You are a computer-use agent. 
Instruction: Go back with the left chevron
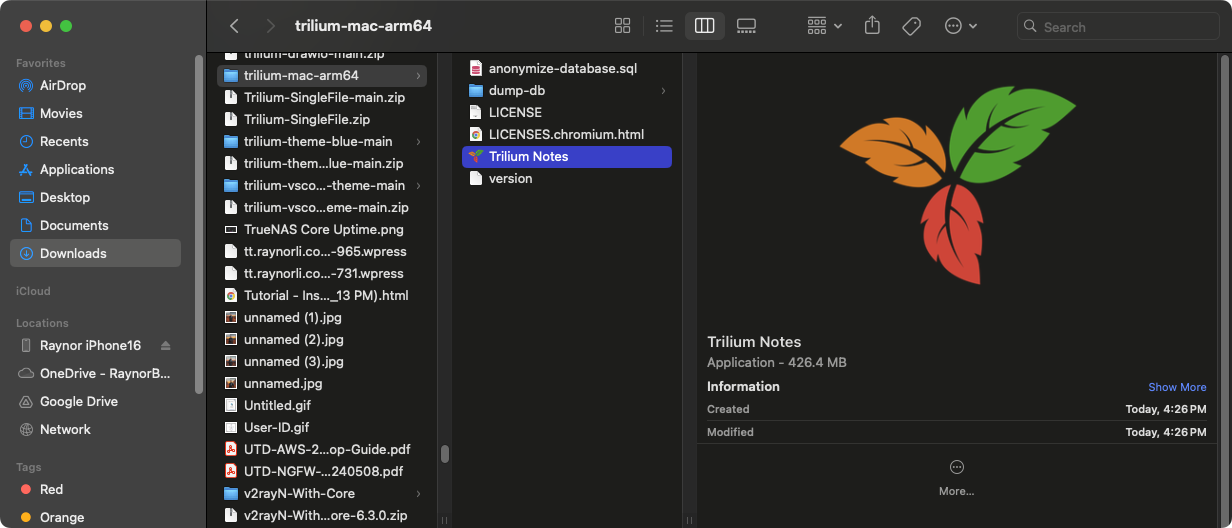pyautogui.click(x=234, y=26)
